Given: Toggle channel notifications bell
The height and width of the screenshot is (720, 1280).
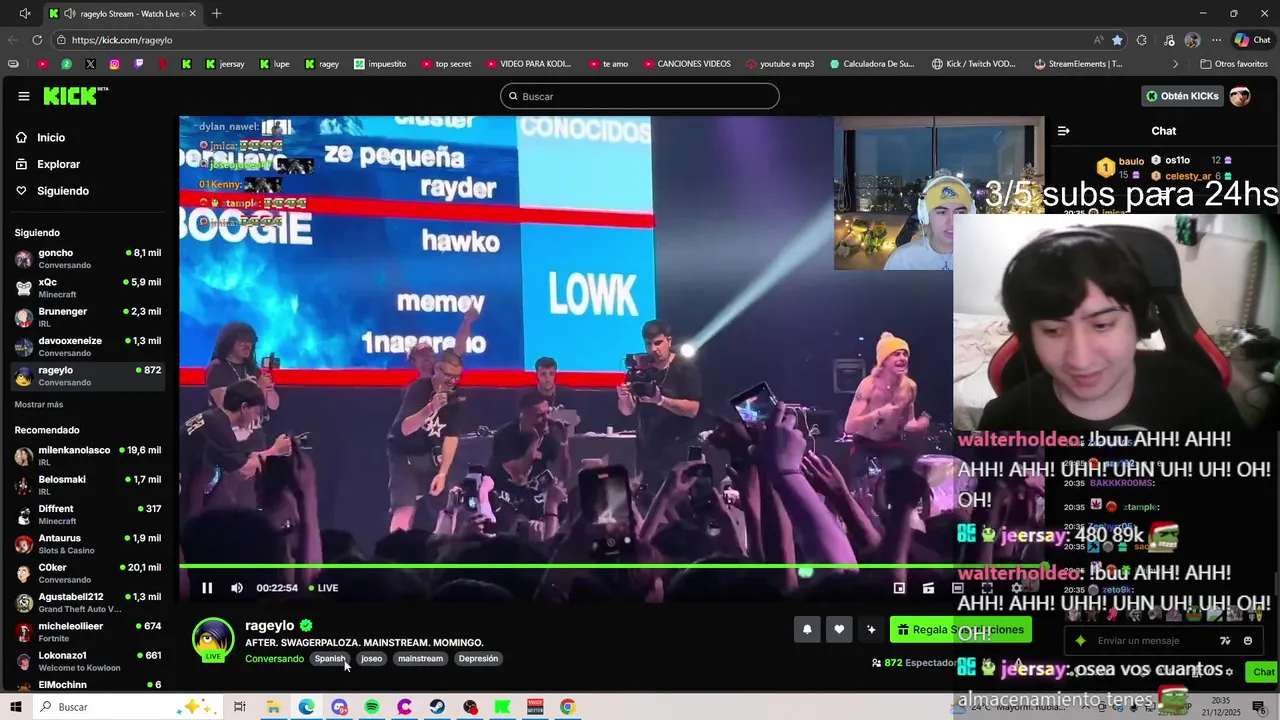Looking at the screenshot, I should point(807,630).
